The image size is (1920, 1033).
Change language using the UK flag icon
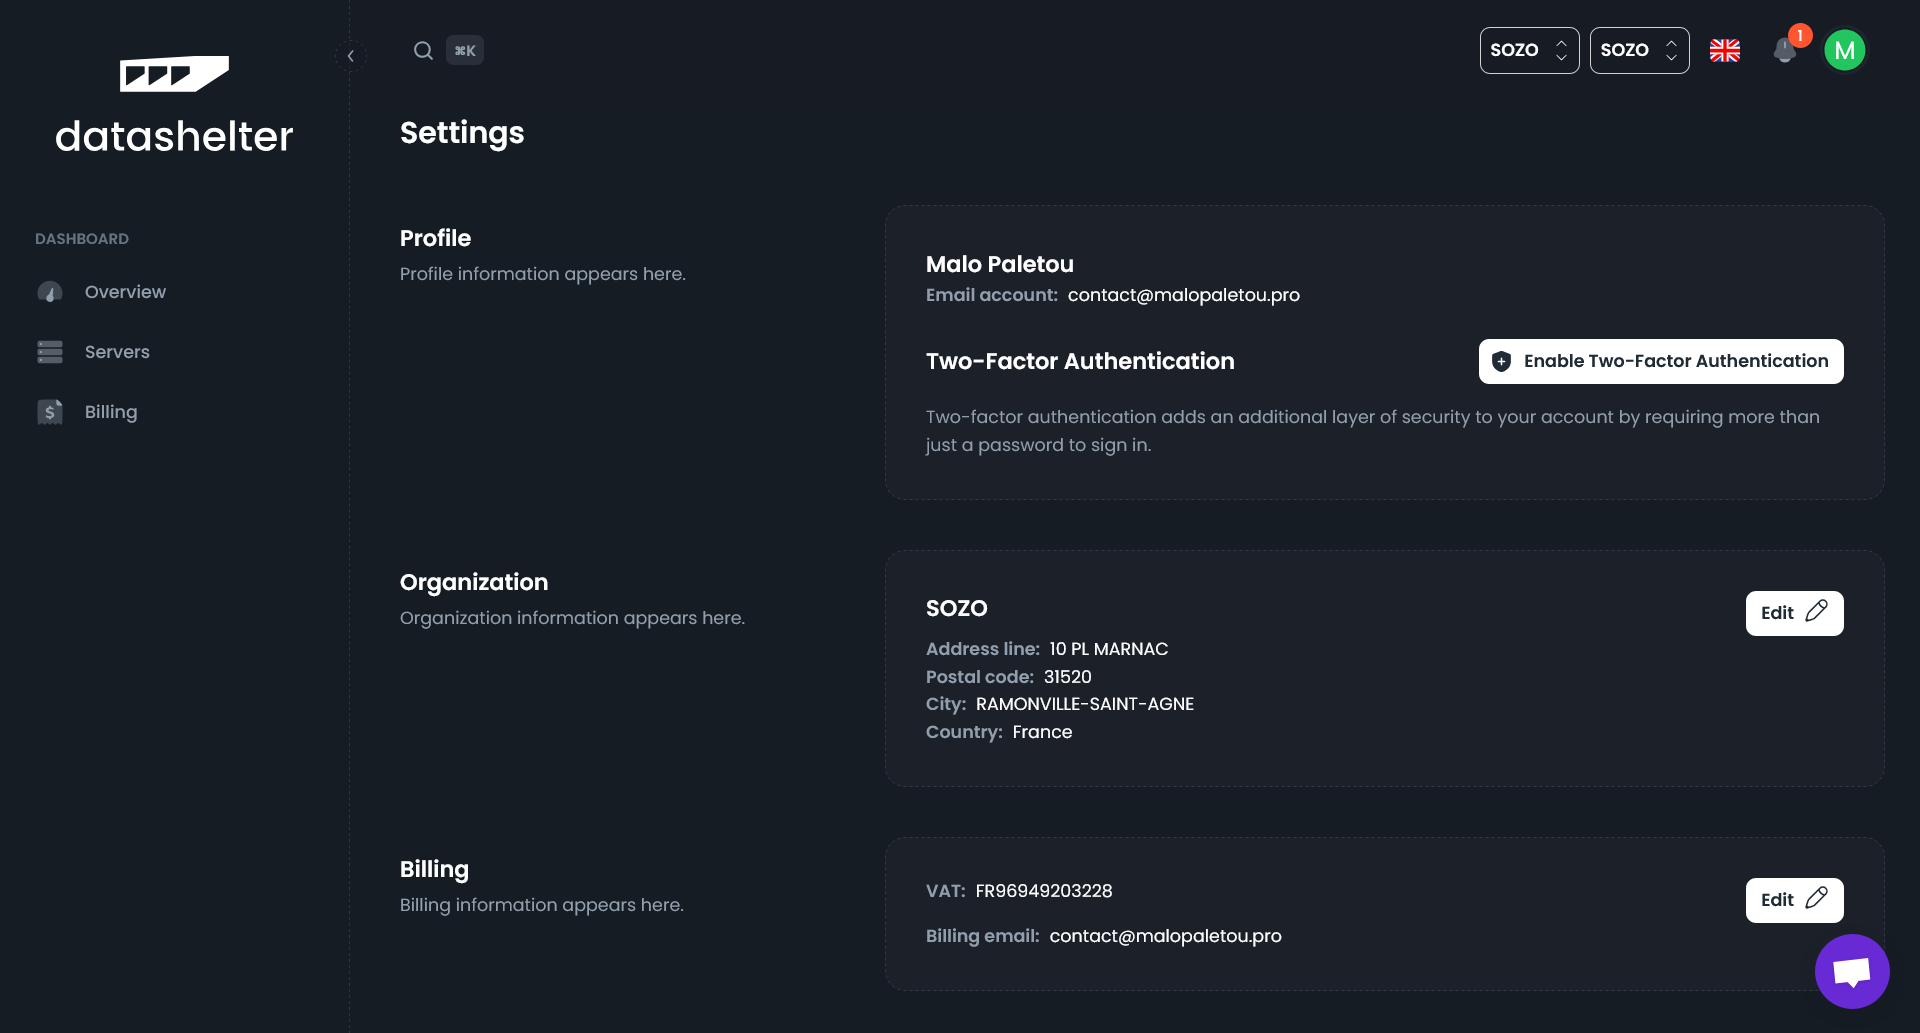tap(1726, 50)
